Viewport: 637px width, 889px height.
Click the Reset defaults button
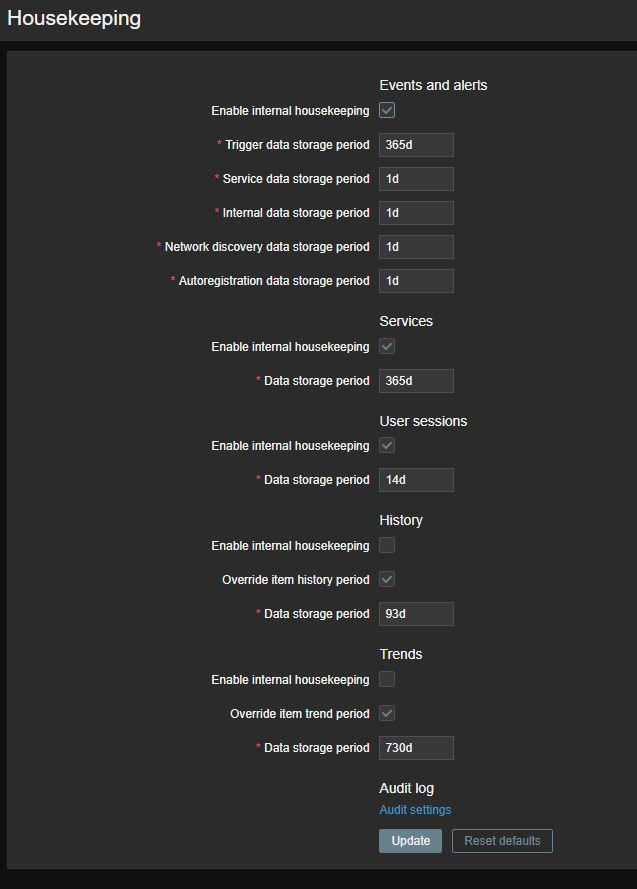[502, 841]
